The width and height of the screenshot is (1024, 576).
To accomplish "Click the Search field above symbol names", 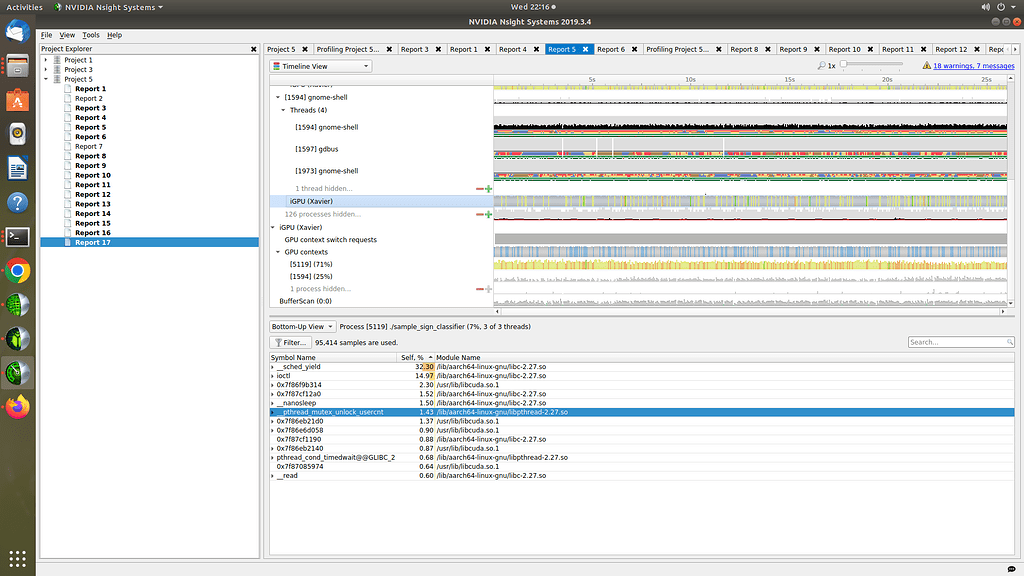I will [960, 342].
